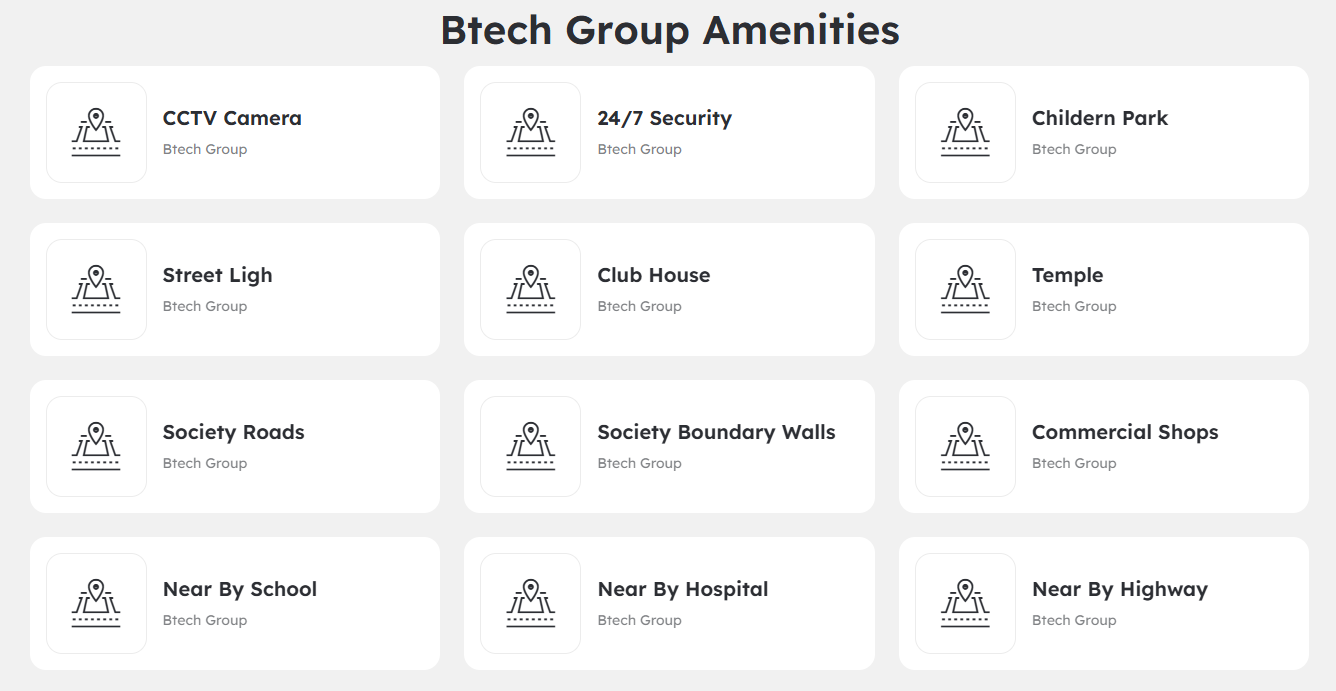Click the Childern Park heading

tap(1099, 118)
